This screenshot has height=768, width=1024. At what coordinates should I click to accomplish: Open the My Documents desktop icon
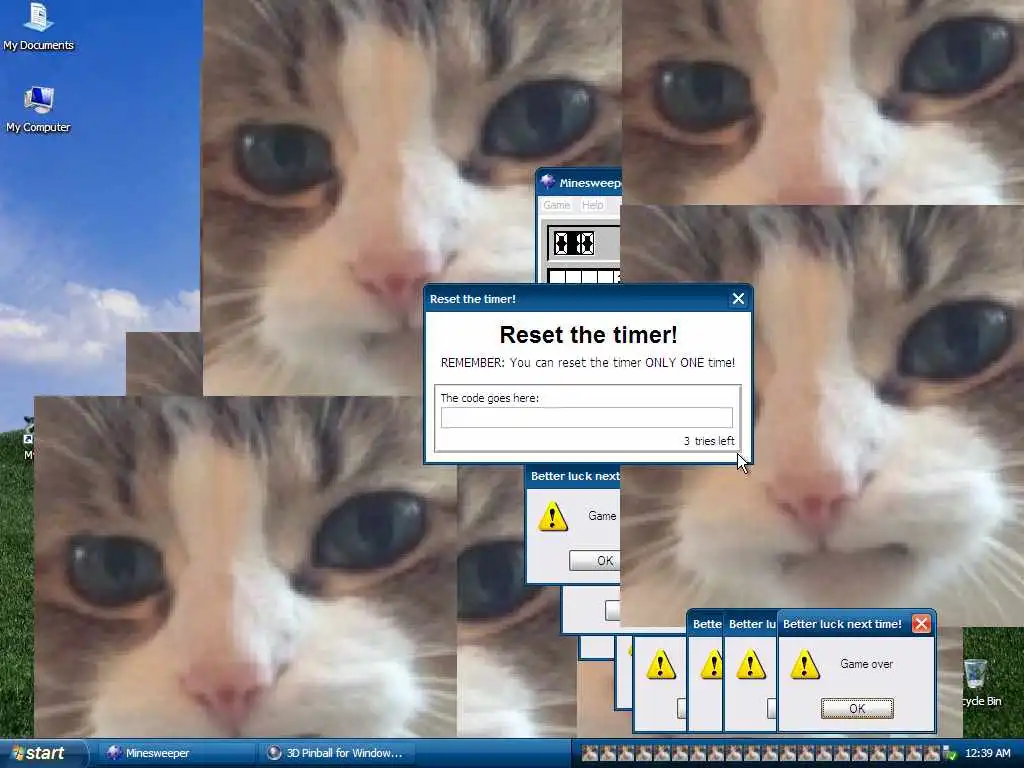(x=38, y=26)
